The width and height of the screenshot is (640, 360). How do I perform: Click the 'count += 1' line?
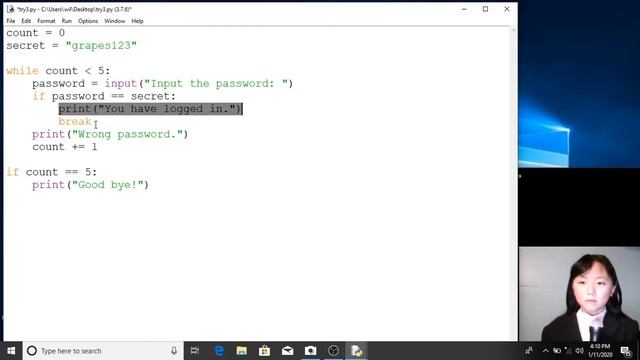[x=65, y=147]
